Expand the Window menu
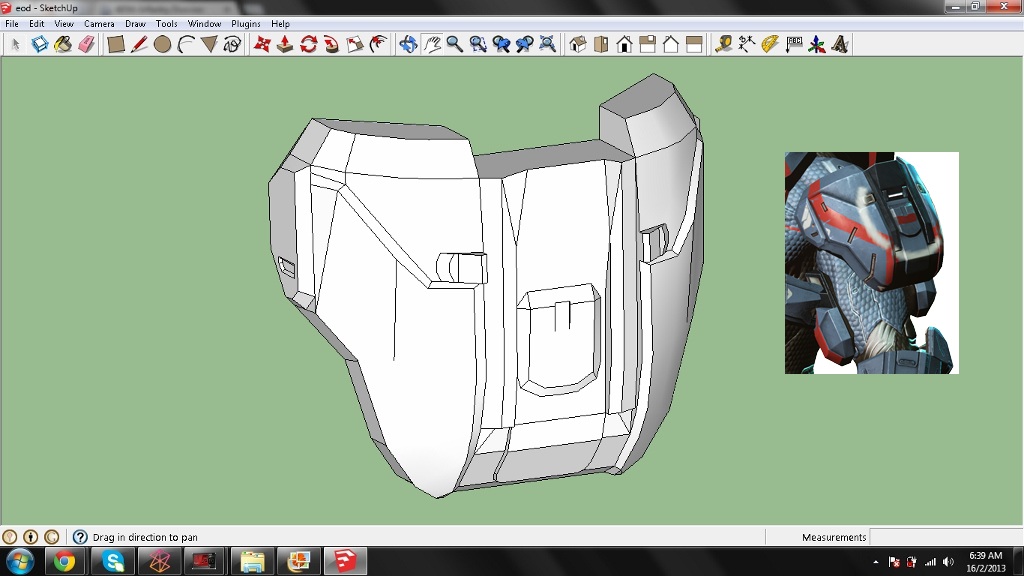Viewport: 1024px width, 576px height. 204,23
